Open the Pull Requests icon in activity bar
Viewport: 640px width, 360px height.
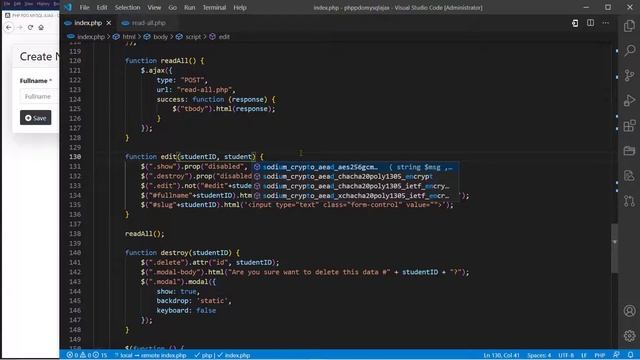point(629,201)
